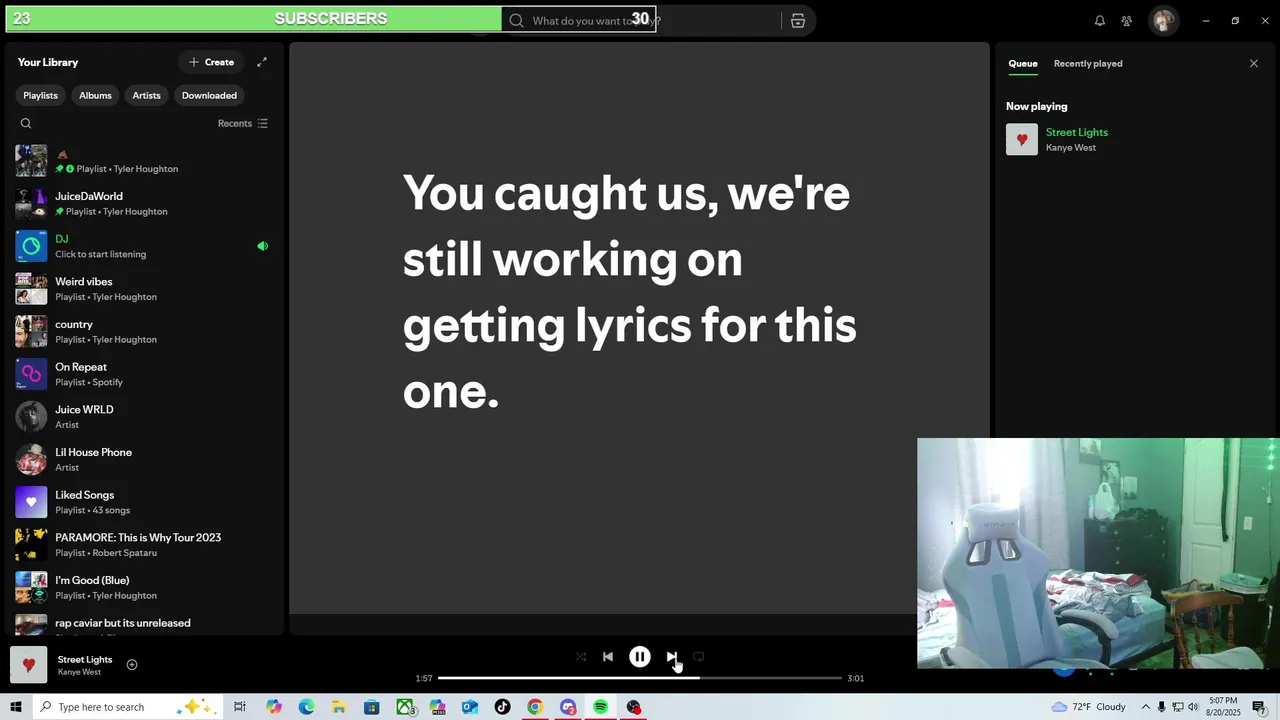This screenshot has height=720, width=1280.
Task: Open the Xbox app on the taskbar
Action: pos(405,707)
